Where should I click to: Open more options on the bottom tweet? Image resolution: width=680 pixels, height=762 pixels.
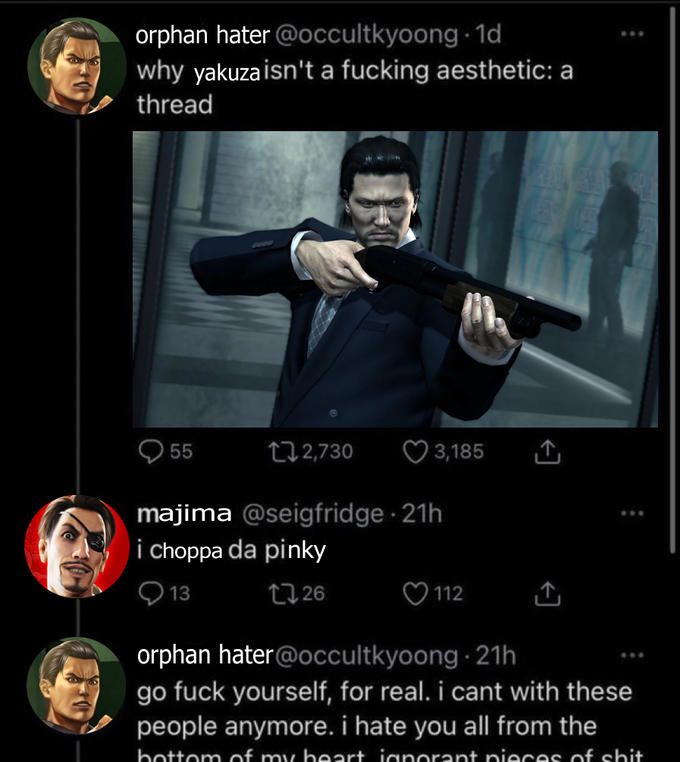coord(628,655)
